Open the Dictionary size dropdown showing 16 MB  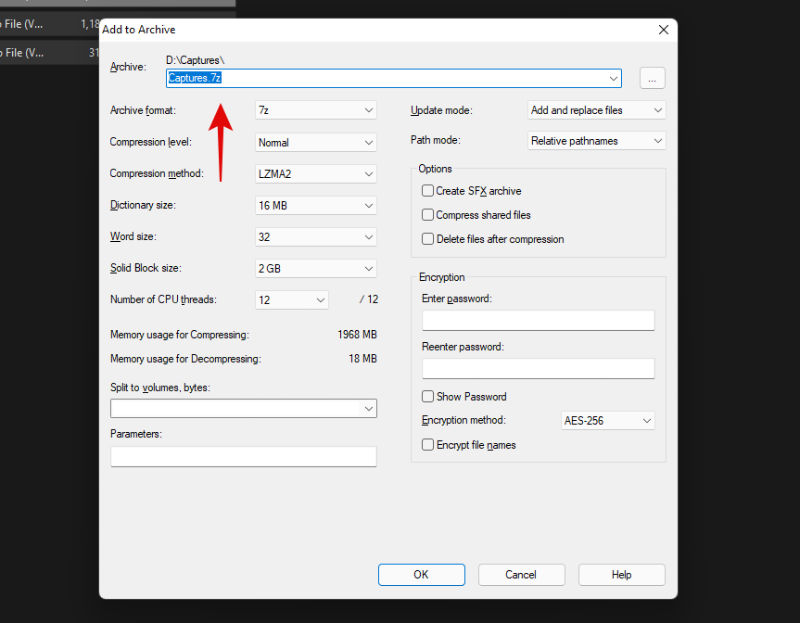[316, 206]
